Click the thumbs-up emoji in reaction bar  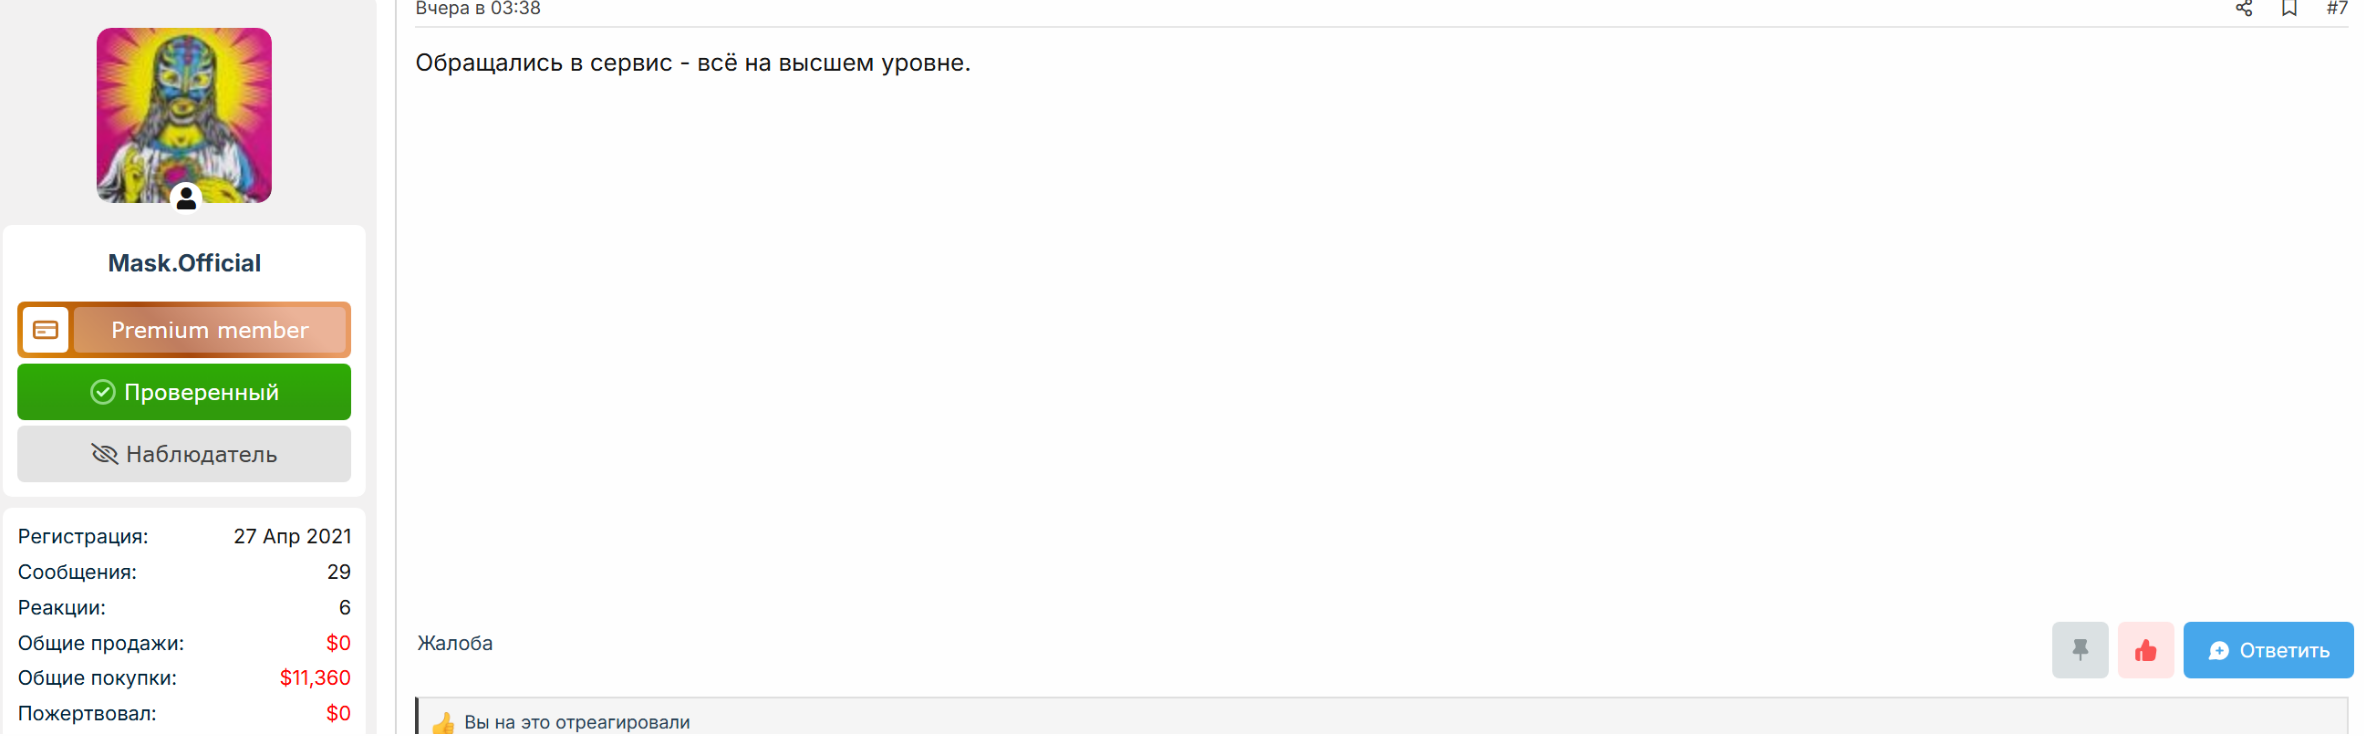pos(443,723)
